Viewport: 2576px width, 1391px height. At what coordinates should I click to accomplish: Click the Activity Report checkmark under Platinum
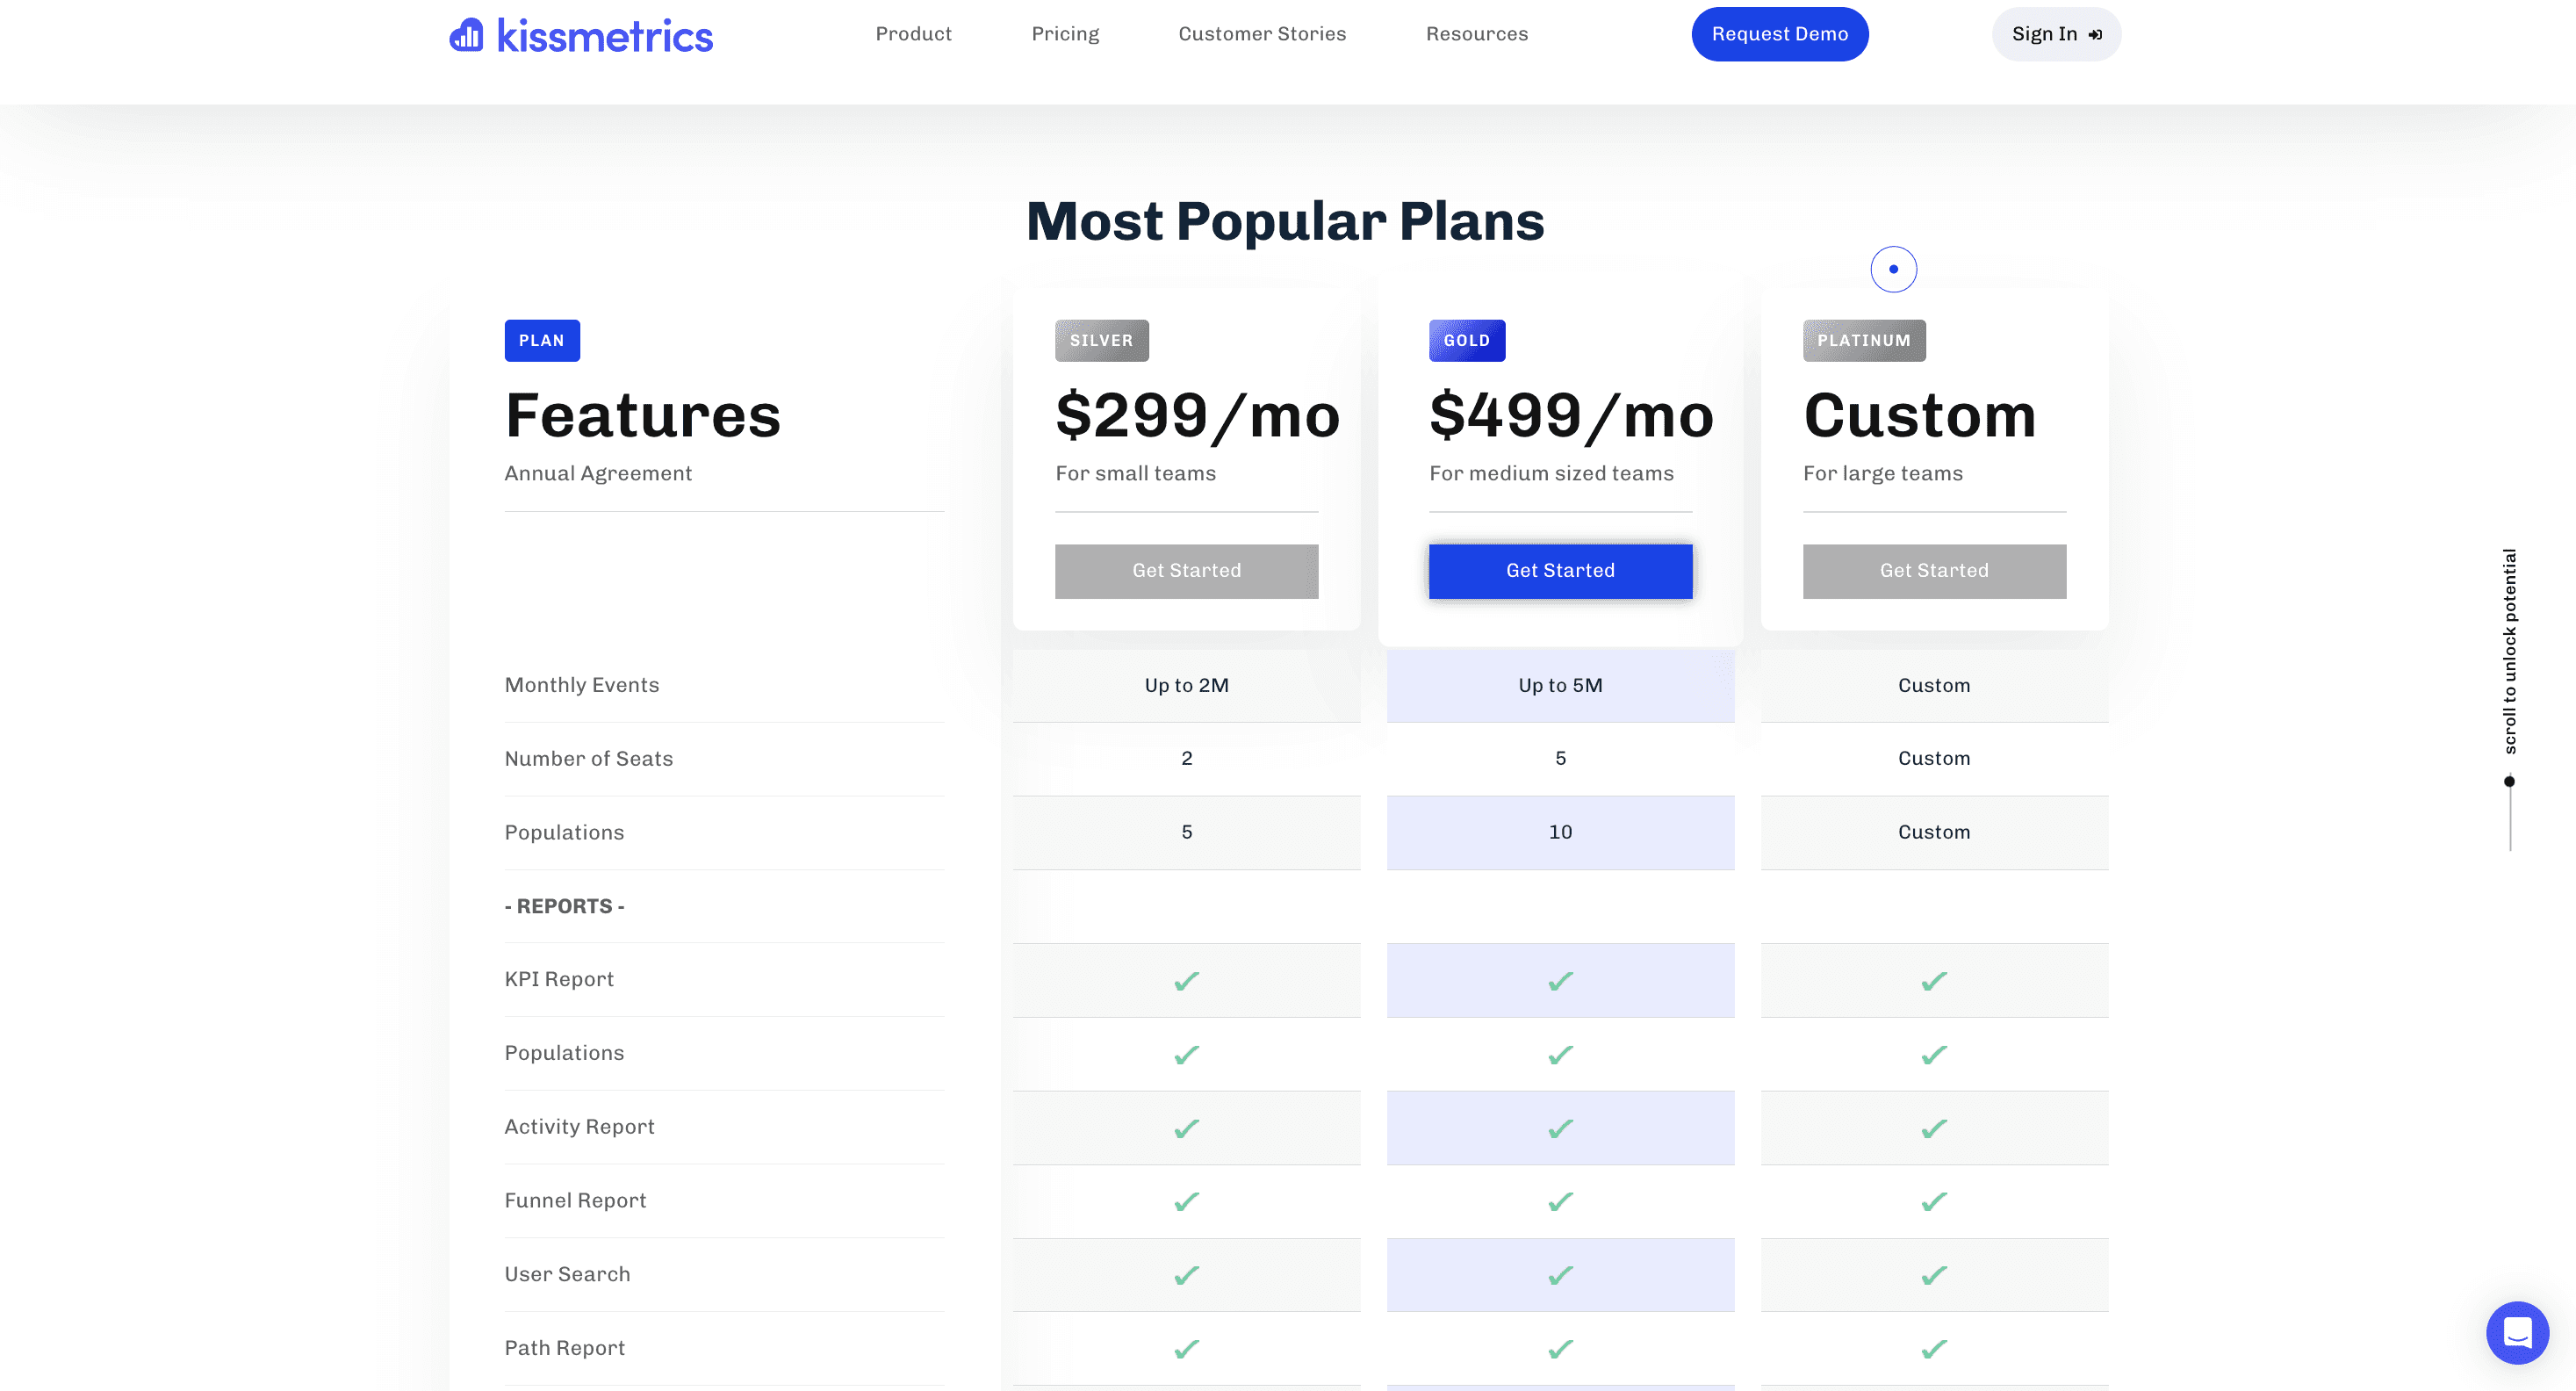(1934, 1128)
